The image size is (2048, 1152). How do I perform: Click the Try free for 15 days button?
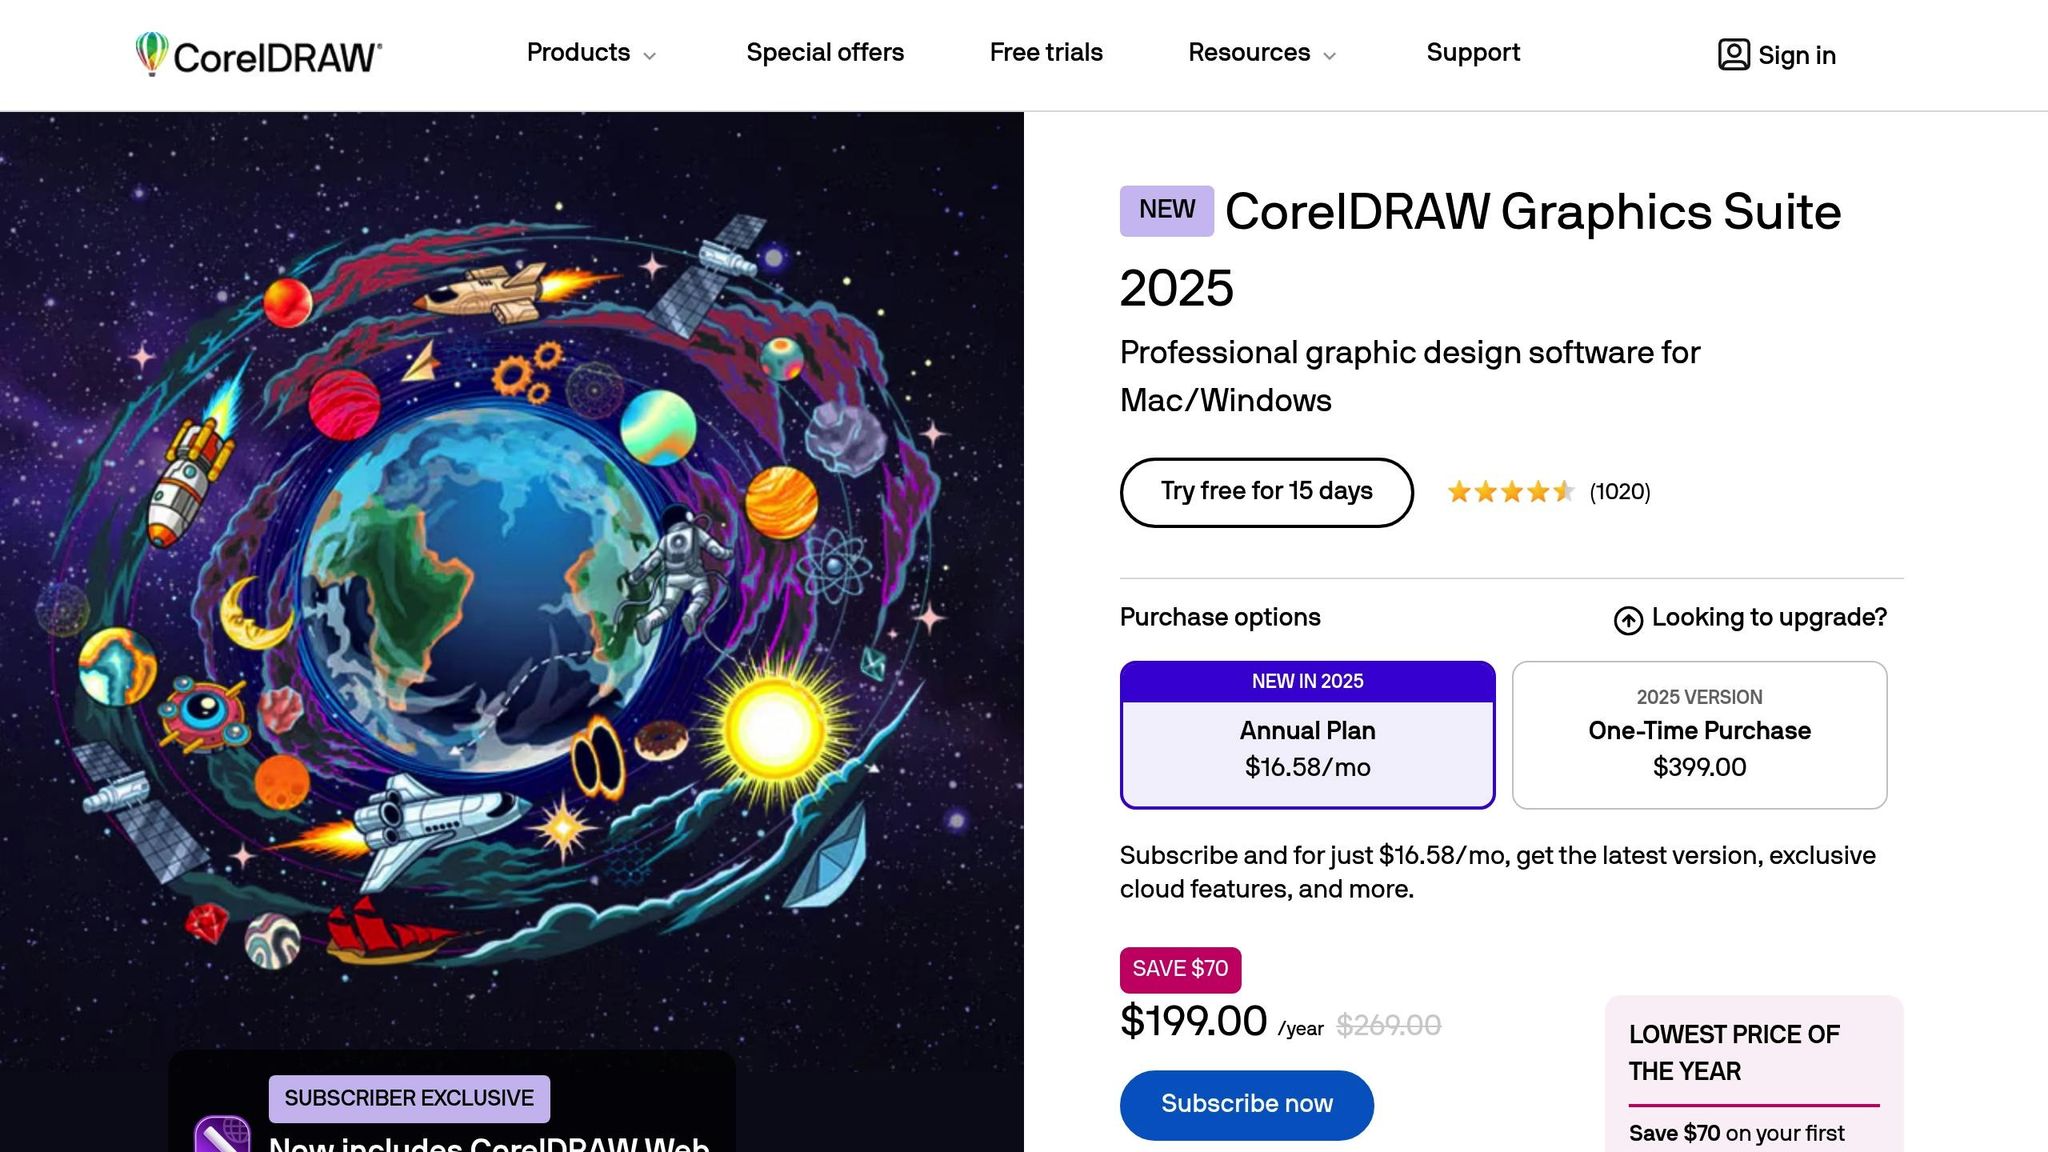pyautogui.click(x=1266, y=492)
